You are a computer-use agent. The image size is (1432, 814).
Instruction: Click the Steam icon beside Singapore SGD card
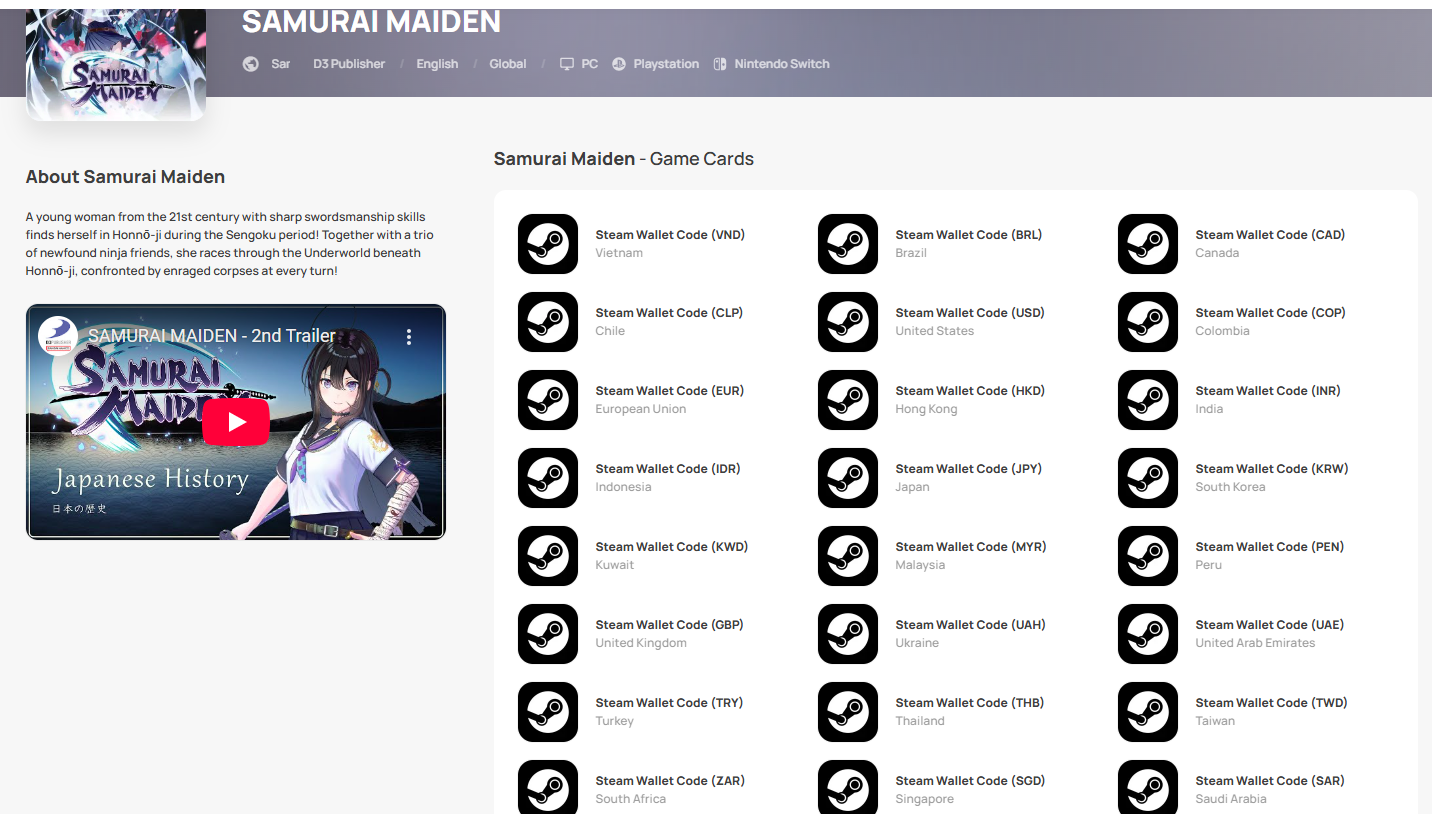848,787
